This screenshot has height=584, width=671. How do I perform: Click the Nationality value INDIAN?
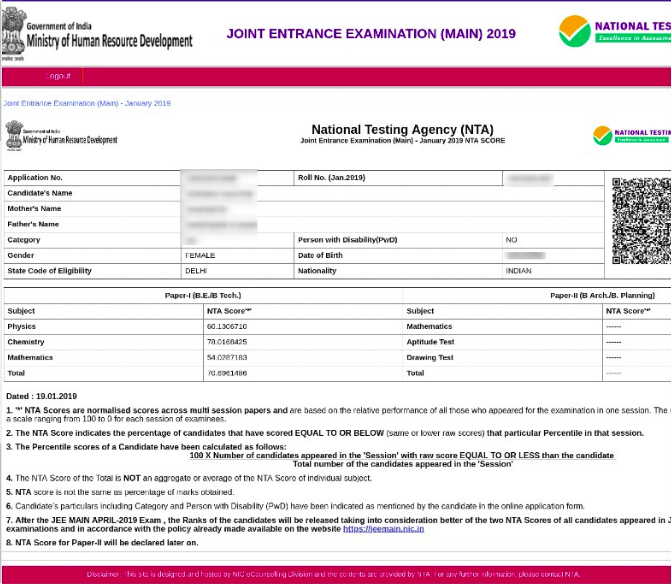tap(518, 271)
